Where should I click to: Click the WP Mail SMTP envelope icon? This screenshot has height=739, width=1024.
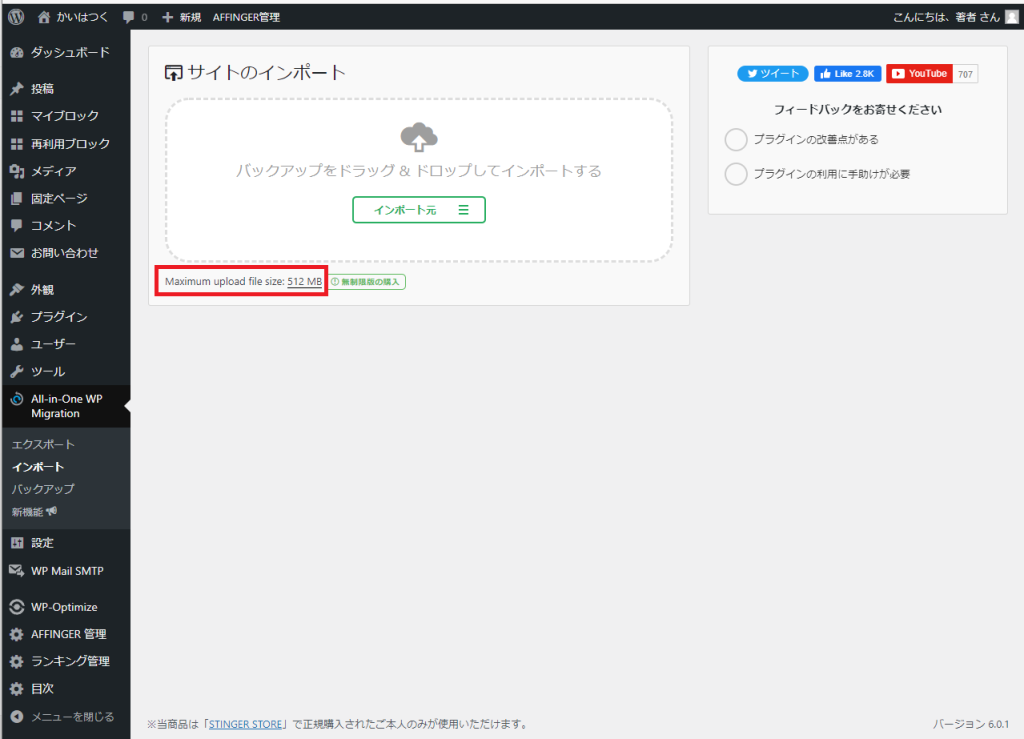[17, 571]
